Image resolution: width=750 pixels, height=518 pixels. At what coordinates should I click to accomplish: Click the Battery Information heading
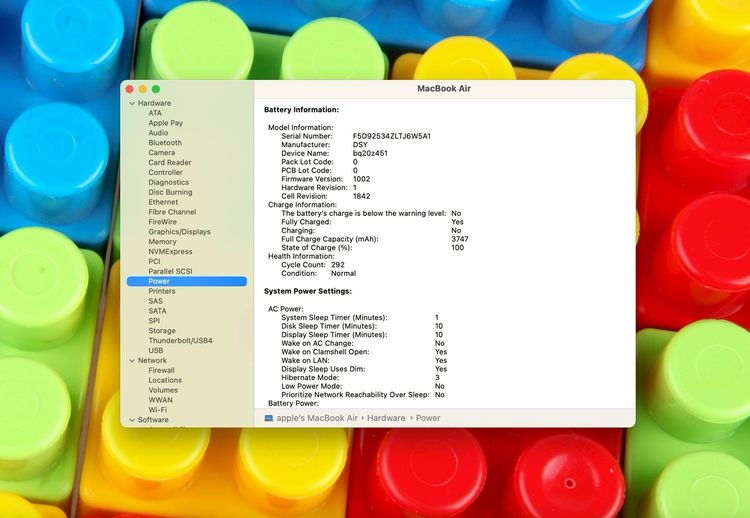point(301,110)
